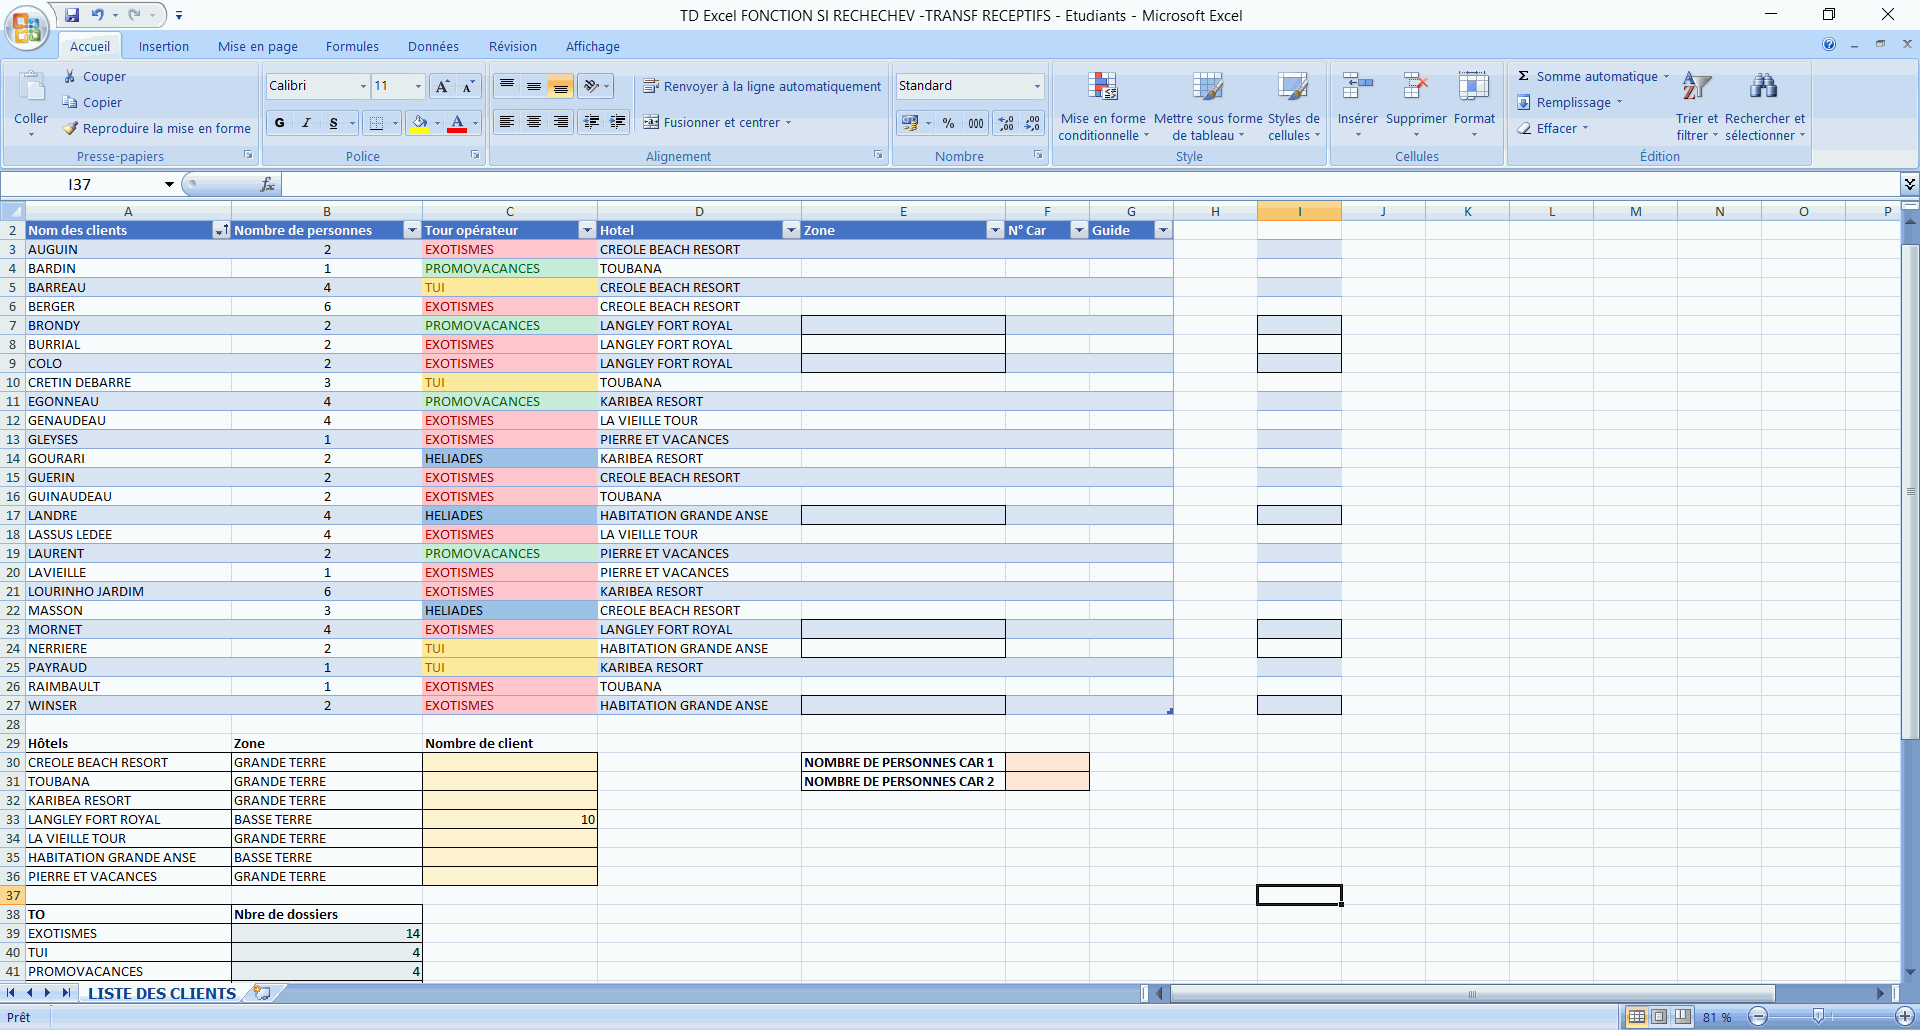
Task: Switch to Page Layout view in status bar
Action: click(x=1659, y=1017)
